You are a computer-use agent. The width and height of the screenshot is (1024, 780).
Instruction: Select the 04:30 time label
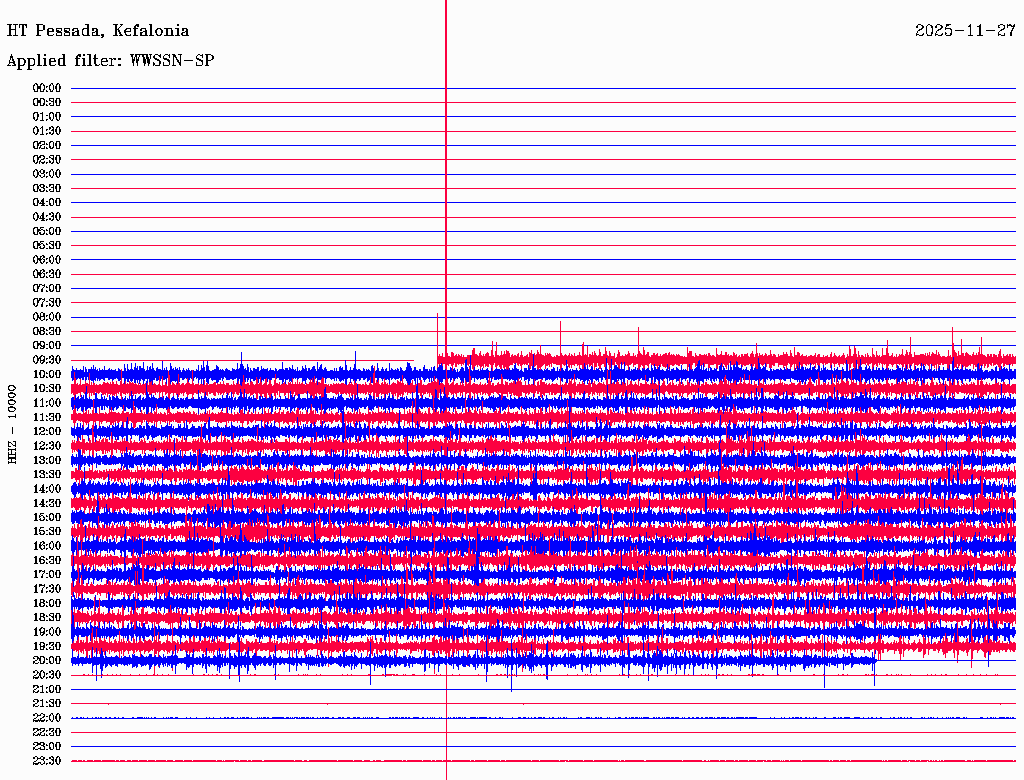coord(47,217)
